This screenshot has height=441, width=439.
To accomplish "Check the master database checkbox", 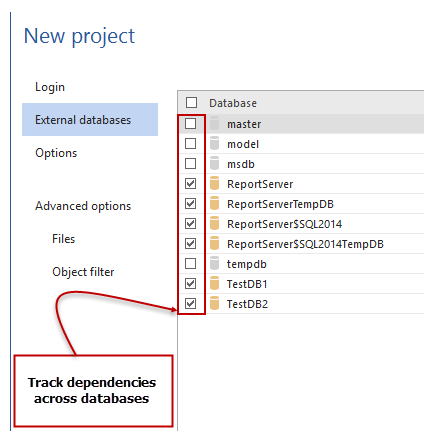I will pos(190,124).
